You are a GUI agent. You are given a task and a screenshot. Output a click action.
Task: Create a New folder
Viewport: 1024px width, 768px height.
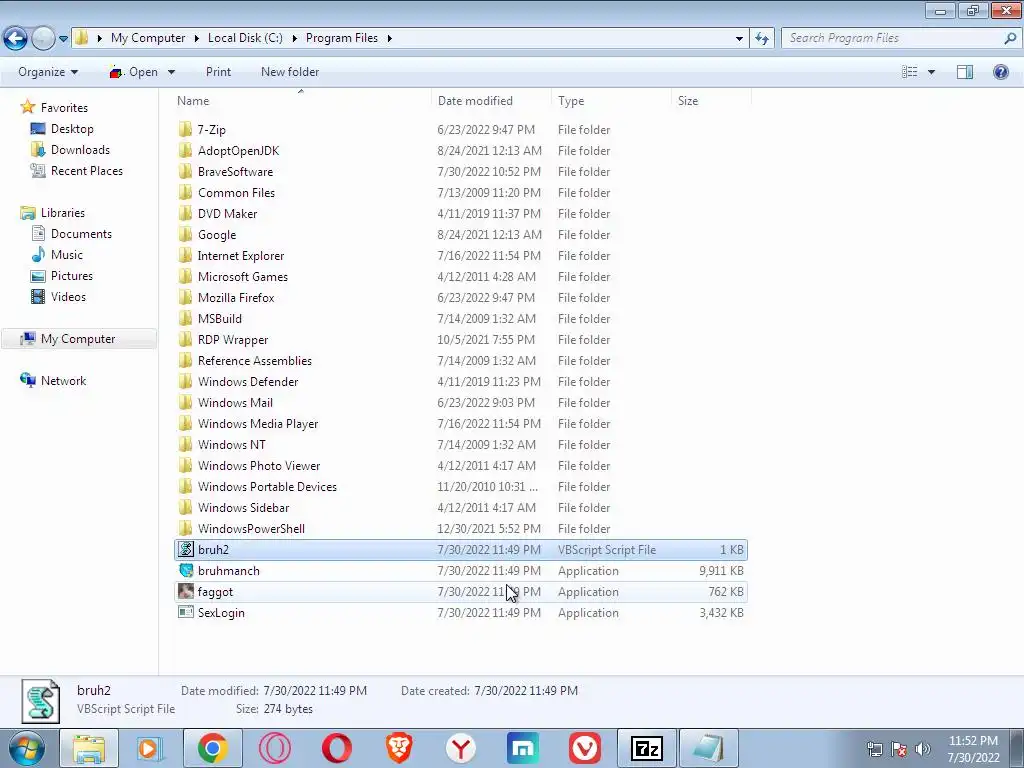(290, 72)
